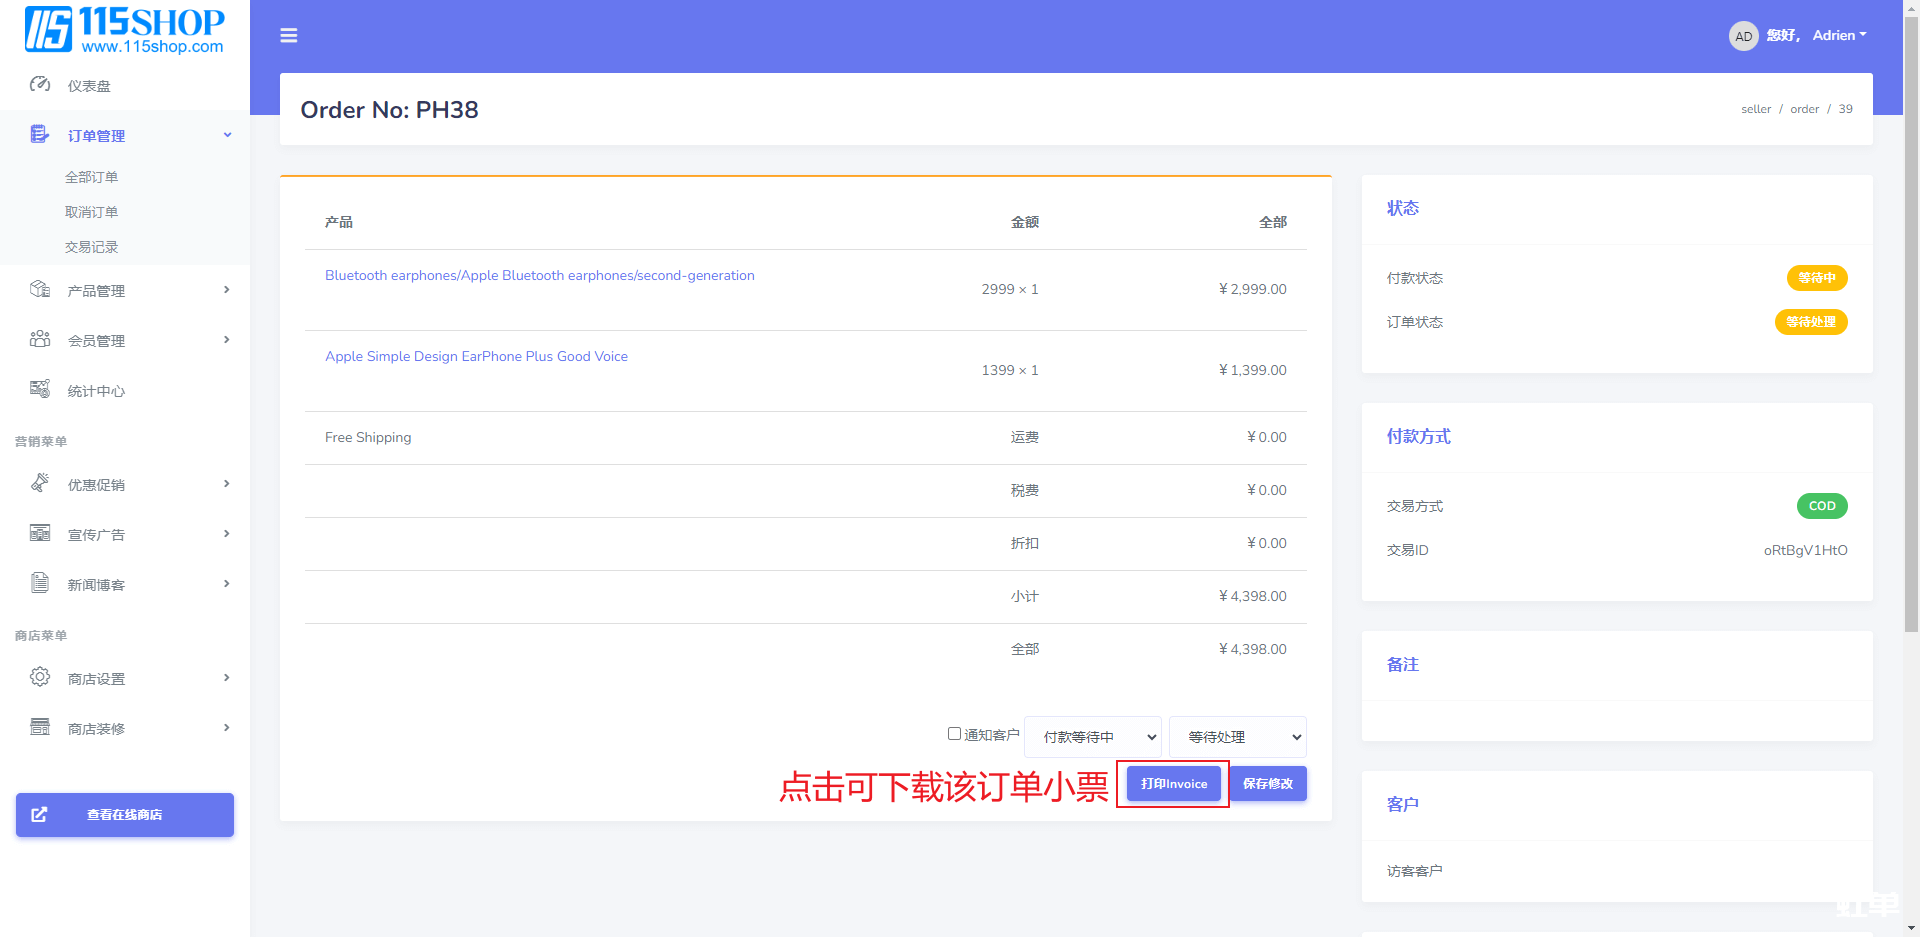Click the COD payment method badge

point(1822,506)
